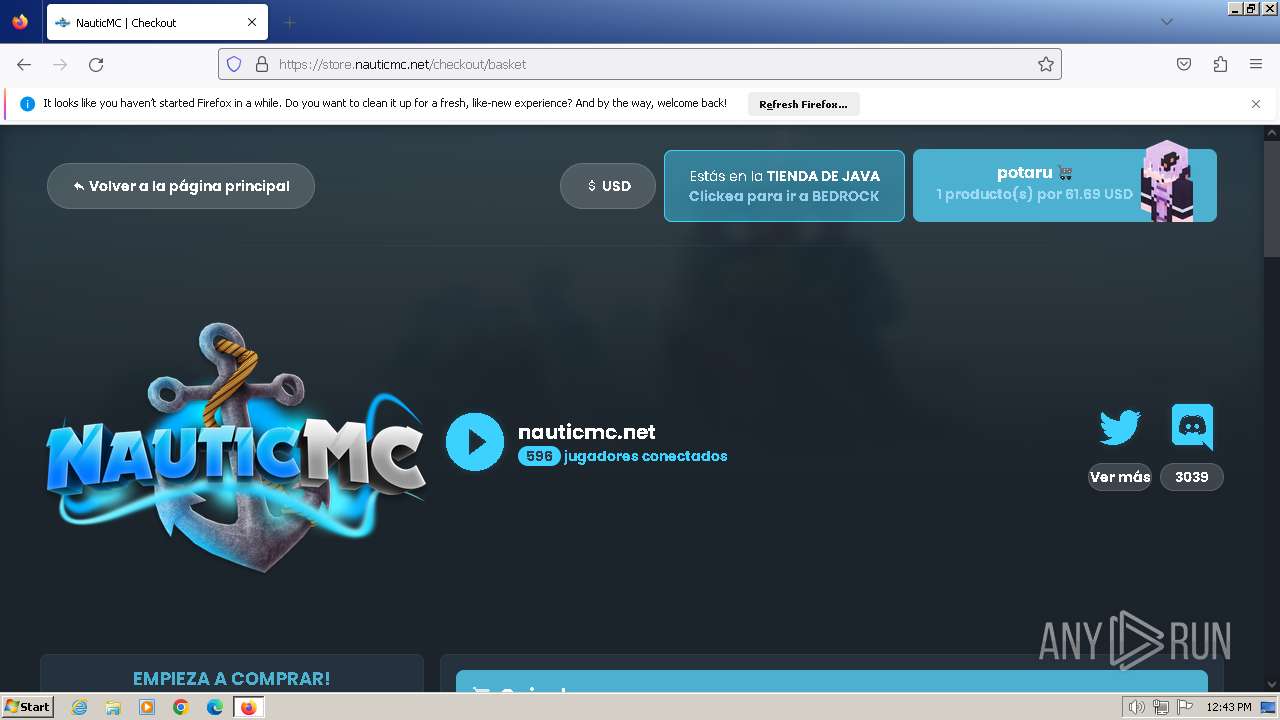Click the Refresh Firefox… button
Screen dimensions: 1280x720
(803, 104)
